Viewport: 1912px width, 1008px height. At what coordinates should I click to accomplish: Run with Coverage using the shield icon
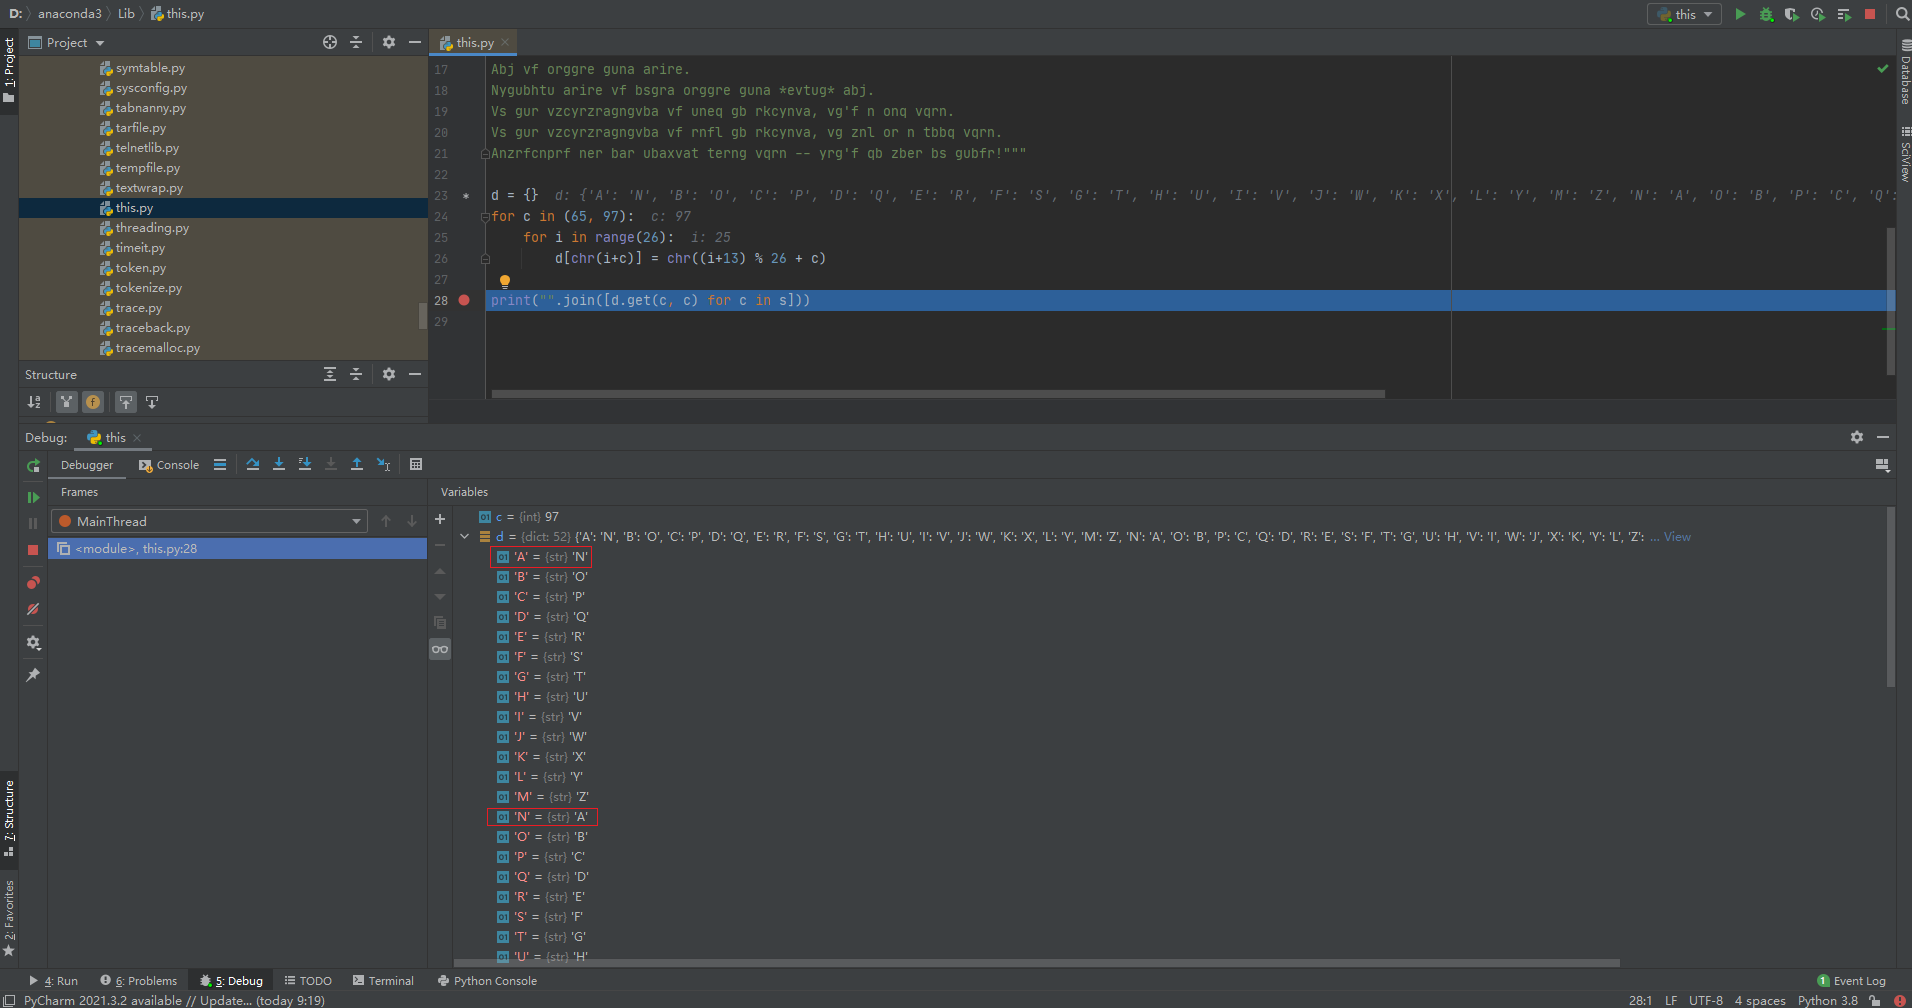point(1792,14)
